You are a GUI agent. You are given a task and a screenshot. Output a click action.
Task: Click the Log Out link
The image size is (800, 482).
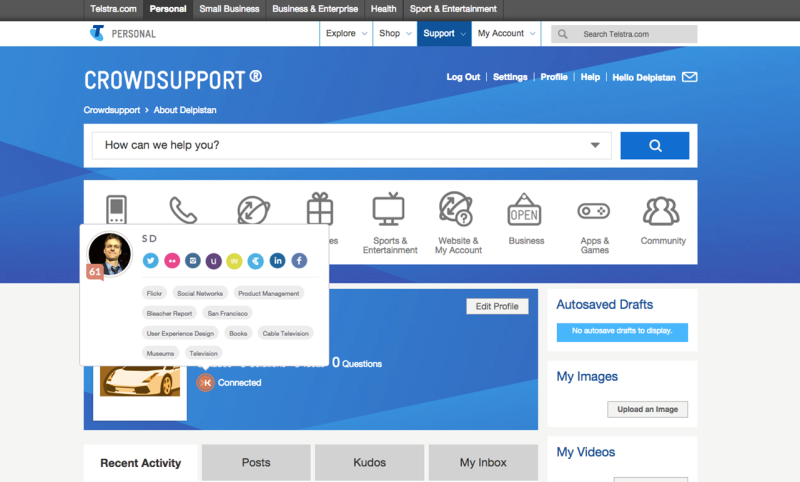click(x=463, y=77)
